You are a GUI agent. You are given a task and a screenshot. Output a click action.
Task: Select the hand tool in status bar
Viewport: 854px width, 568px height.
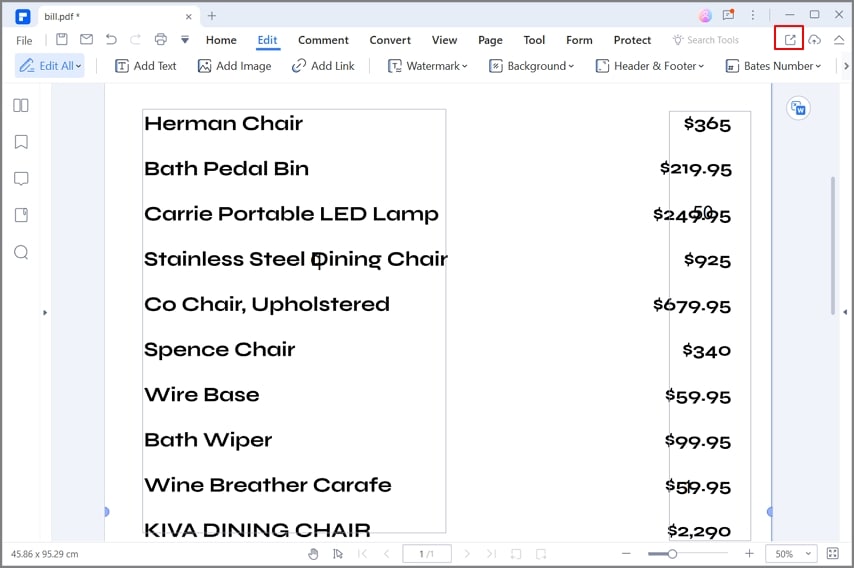(313, 554)
